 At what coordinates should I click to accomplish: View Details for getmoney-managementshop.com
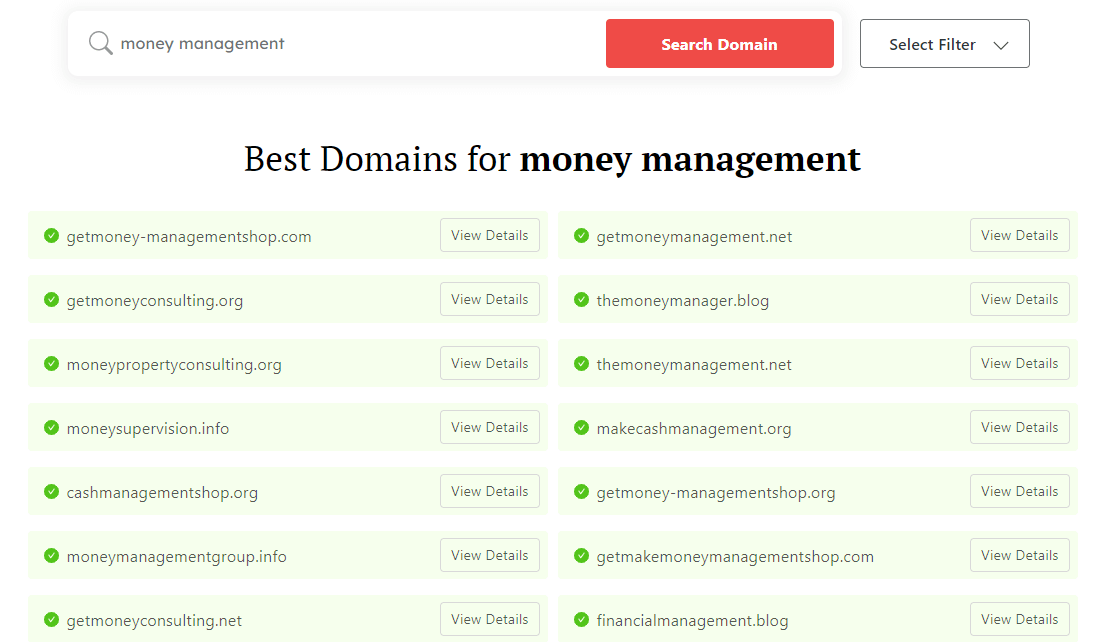[489, 235]
